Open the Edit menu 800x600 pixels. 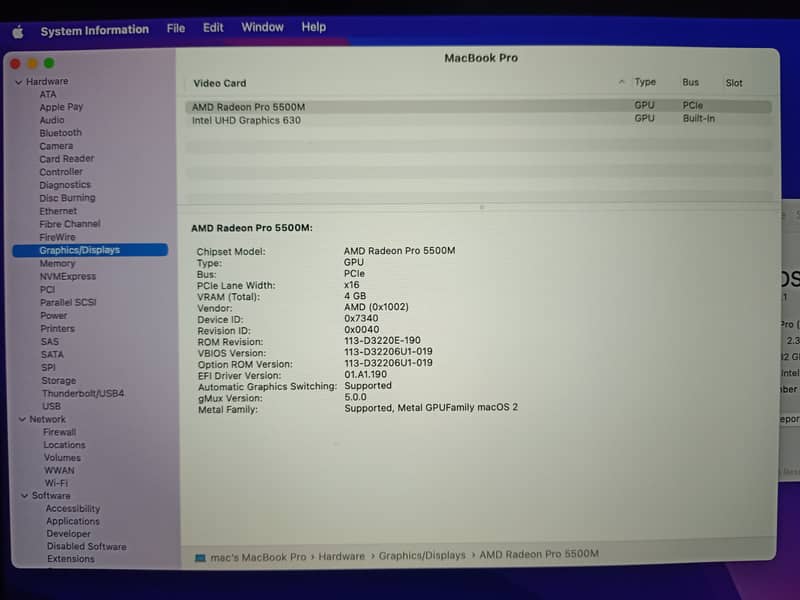pos(213,28)
